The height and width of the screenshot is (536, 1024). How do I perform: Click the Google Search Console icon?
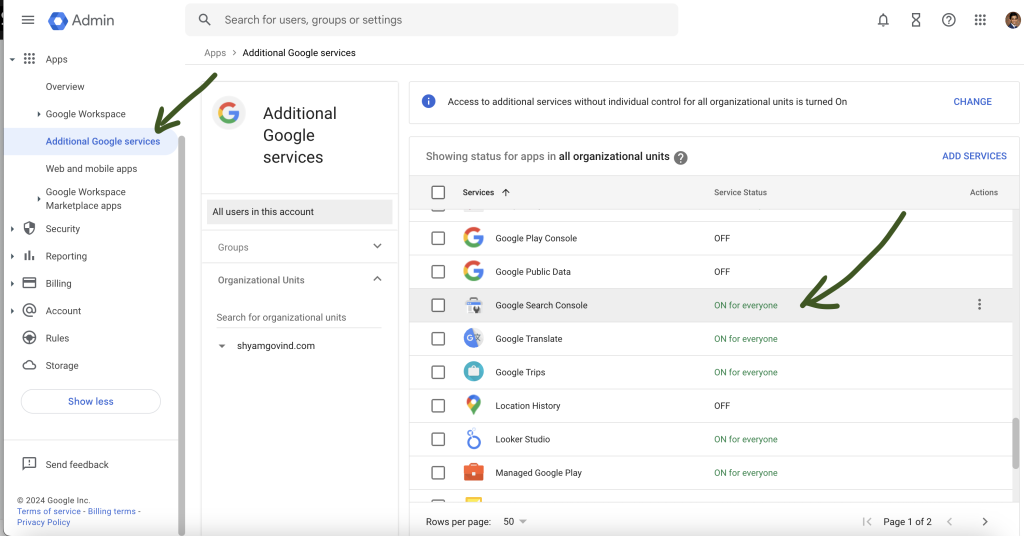[x=473, y=305]
